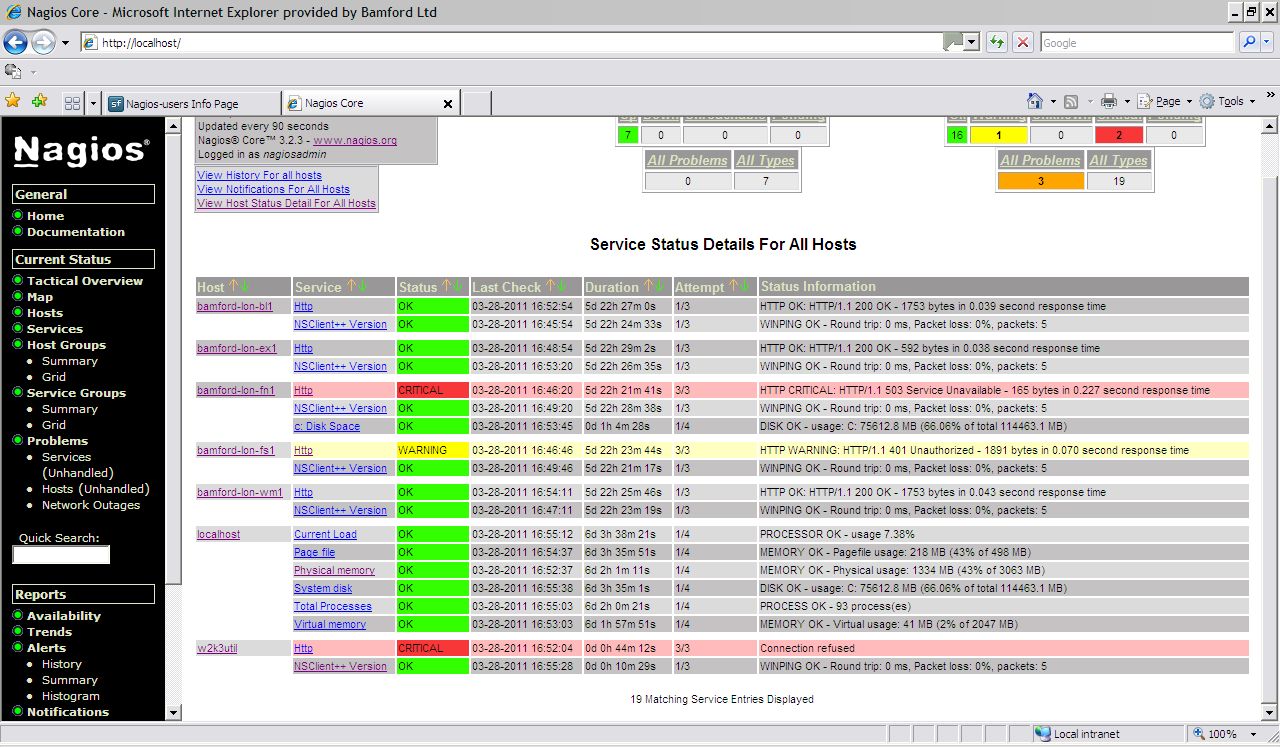The image size is (1280, 747).
Task: Click the WARNING status cell for bamford-lon-fs1
Action: 433,450
